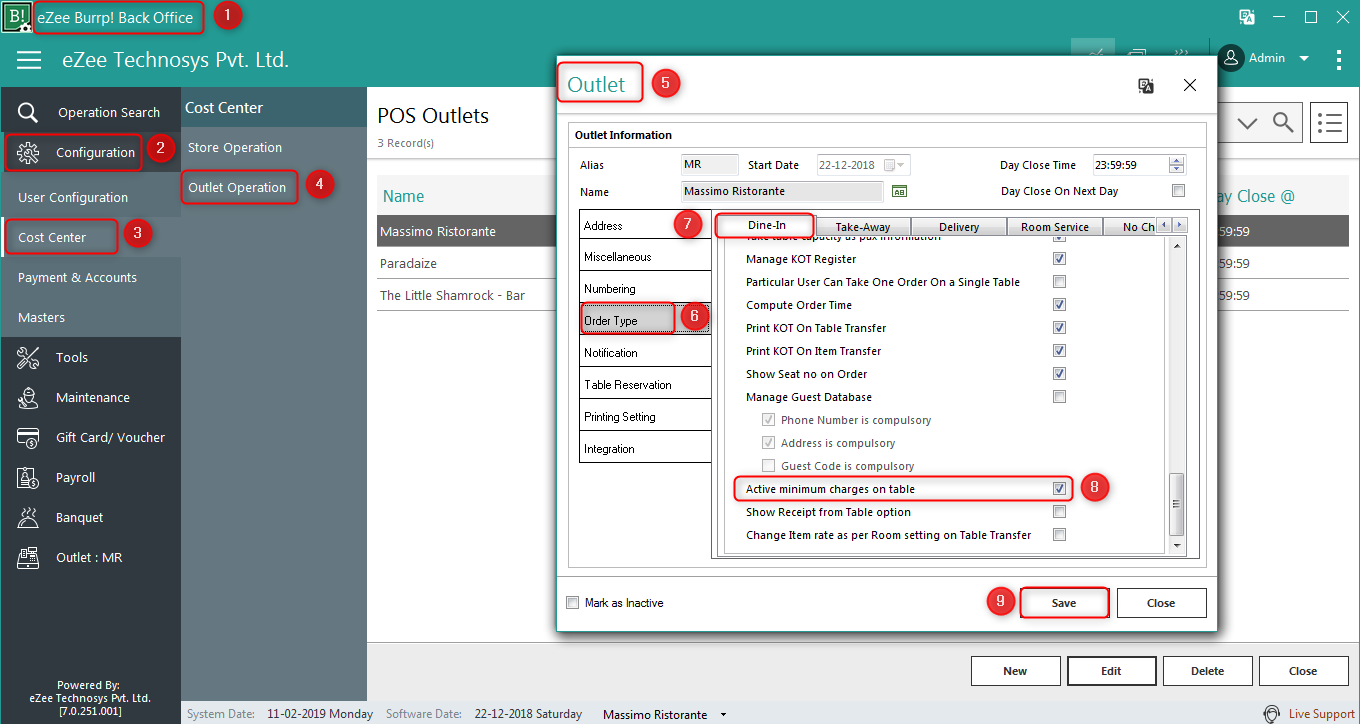Click the search magnifier in POS Outlets
Viewport: 1360px width, 724px height.
click(1283, 122)
